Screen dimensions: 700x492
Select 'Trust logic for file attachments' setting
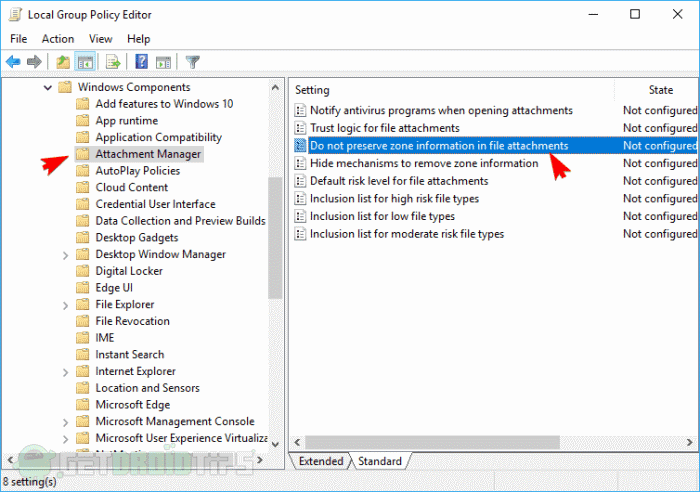coord(384,128)
